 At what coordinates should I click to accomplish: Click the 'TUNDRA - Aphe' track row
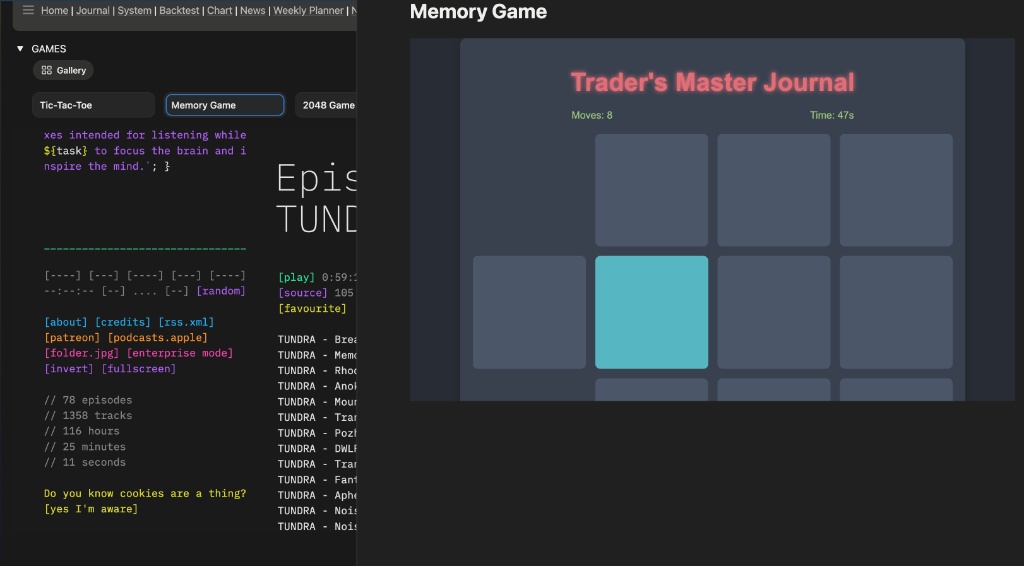point(317,495)
